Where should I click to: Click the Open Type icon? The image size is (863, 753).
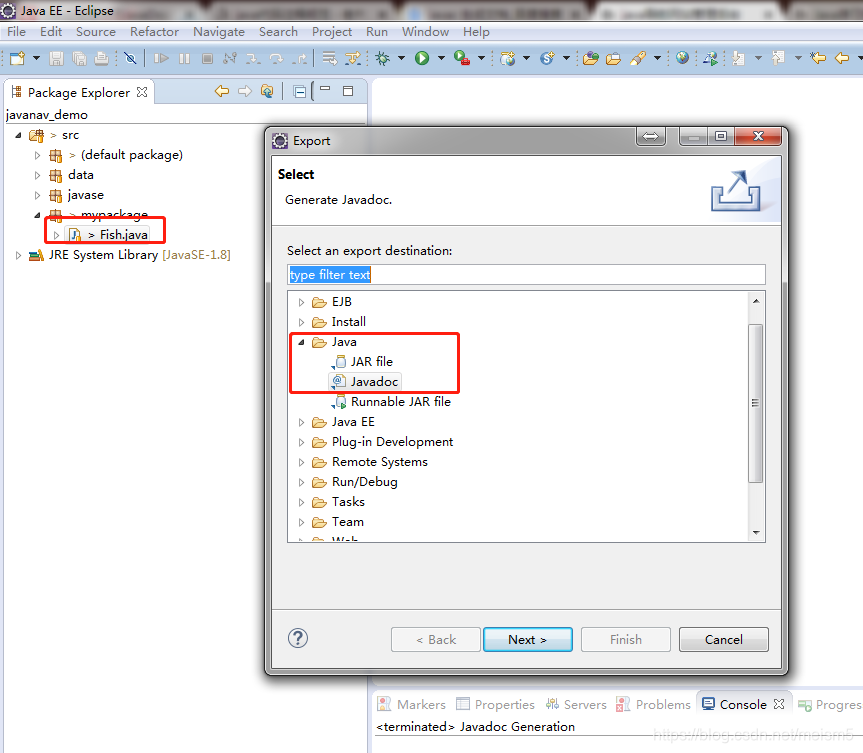click(591, 58)
